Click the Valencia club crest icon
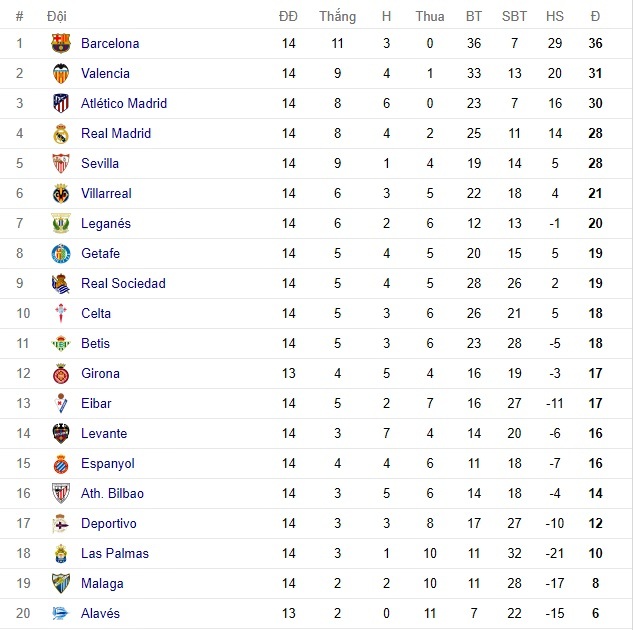The height and width of the screenshot is (630, 634). [x=61, y=74]
